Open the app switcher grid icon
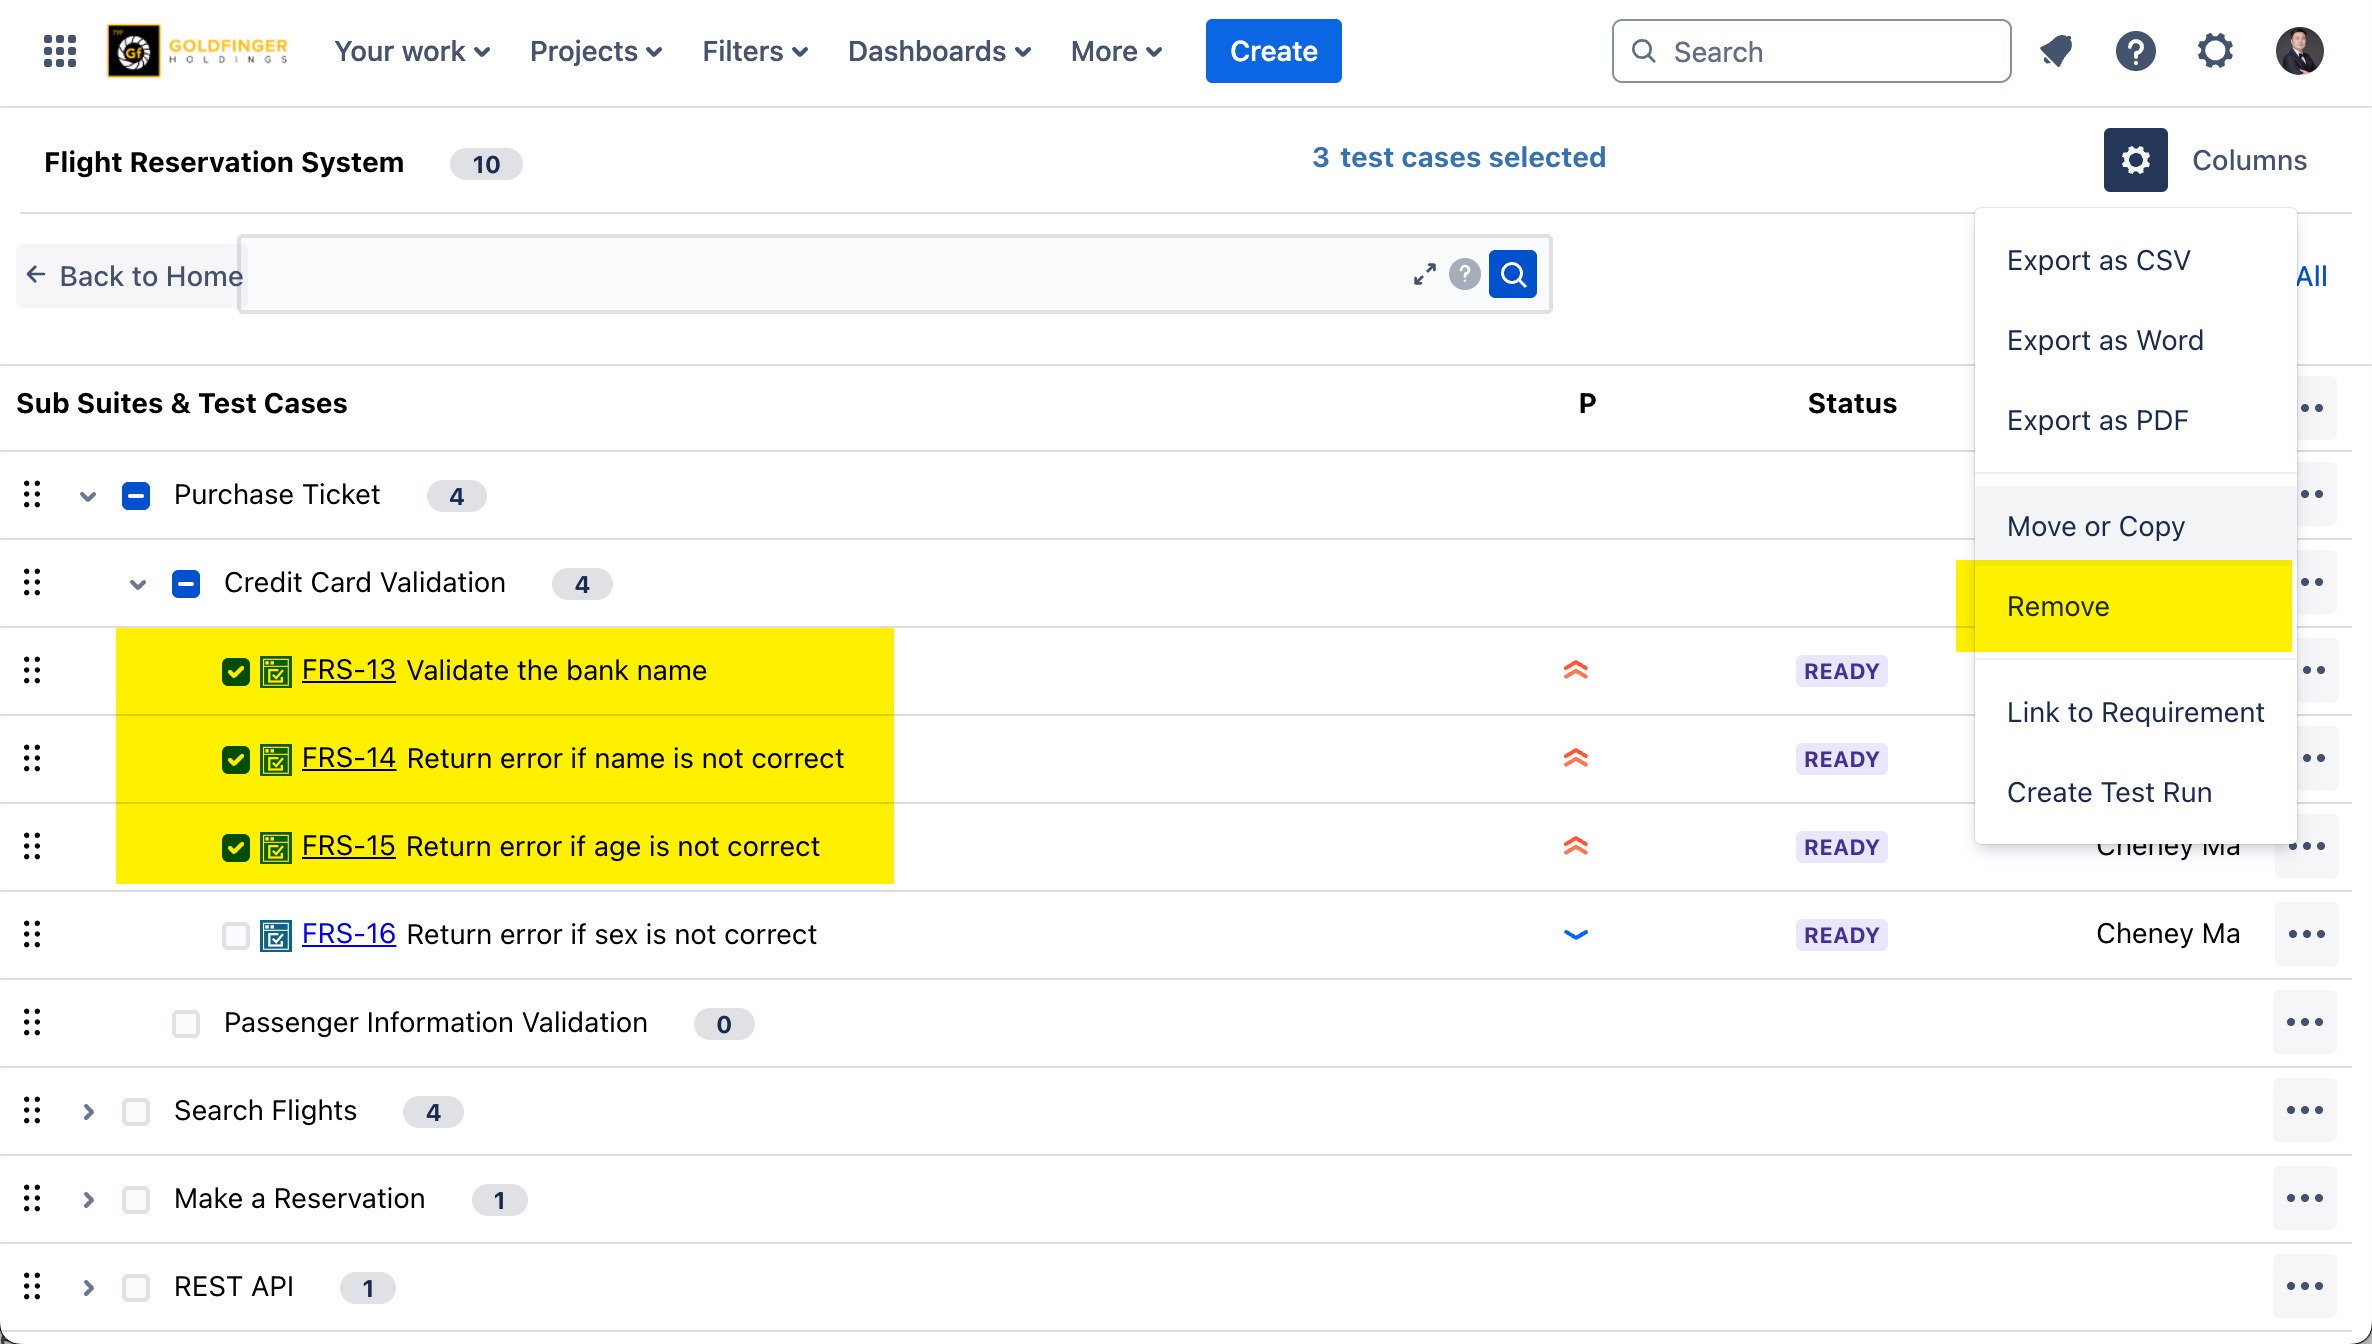2372x1344 pixels. click(60, 51)
